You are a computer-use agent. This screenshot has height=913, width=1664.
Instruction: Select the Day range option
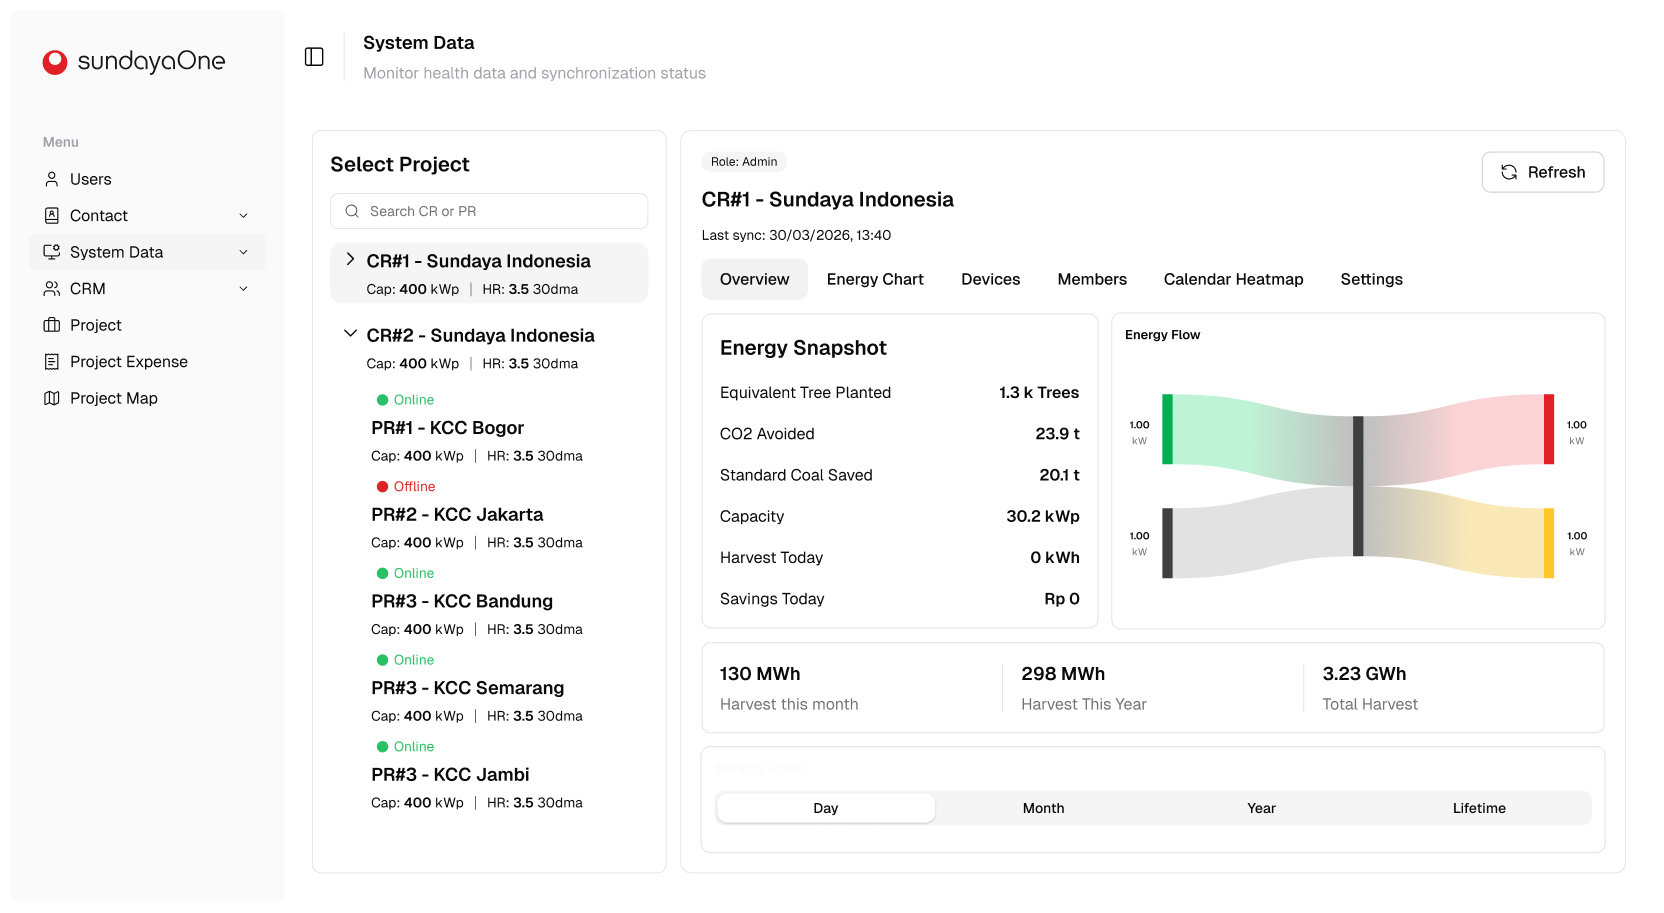point(826,808)
